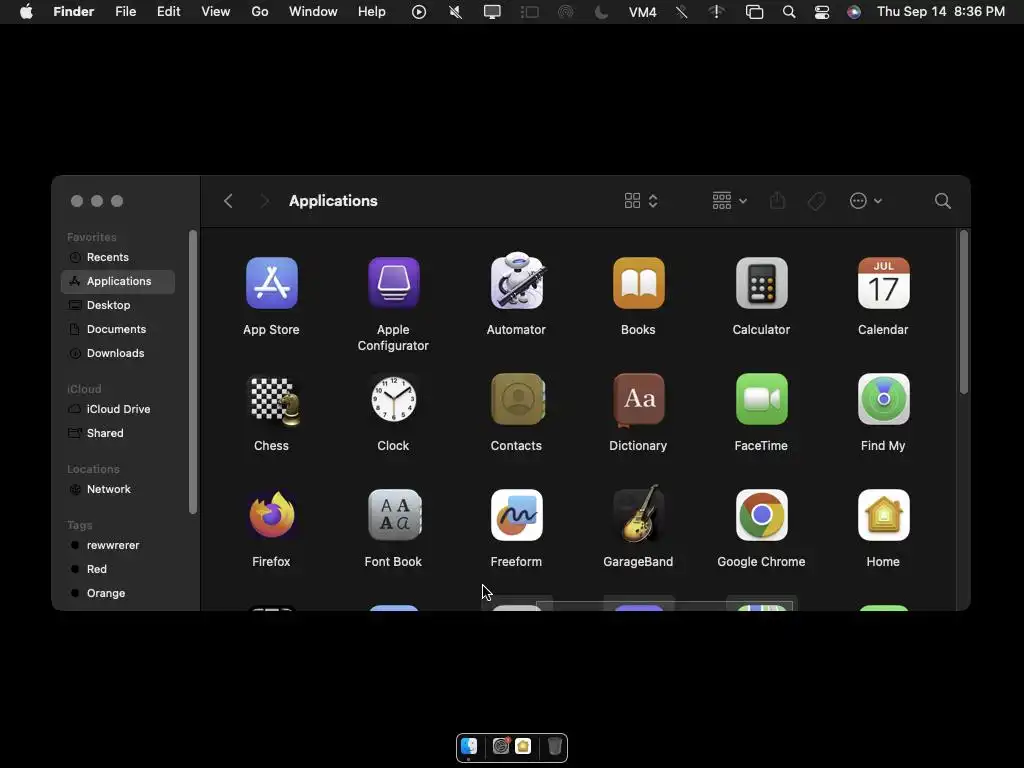Select the Orange tag
This screenshot has height=768, width=1024.
[x=118, y=593]
